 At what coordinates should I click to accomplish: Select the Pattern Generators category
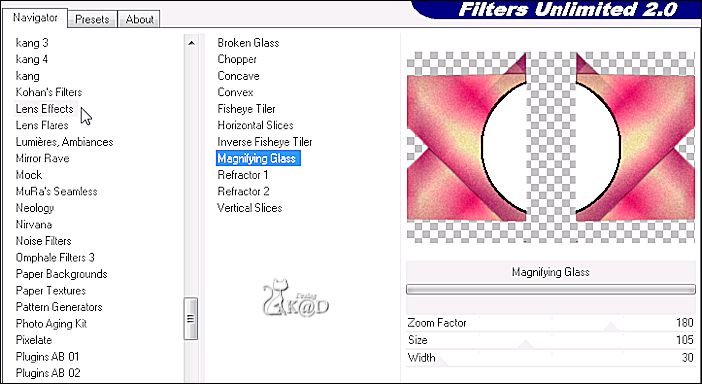pos(59,307)
